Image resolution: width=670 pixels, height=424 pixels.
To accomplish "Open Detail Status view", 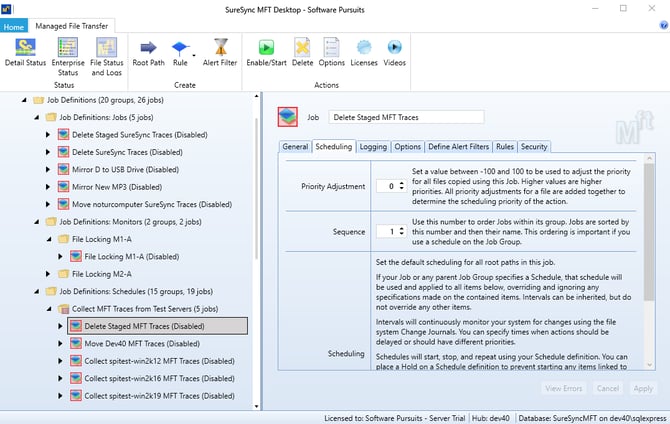I will pyautogui.click(x=25, y=52).
